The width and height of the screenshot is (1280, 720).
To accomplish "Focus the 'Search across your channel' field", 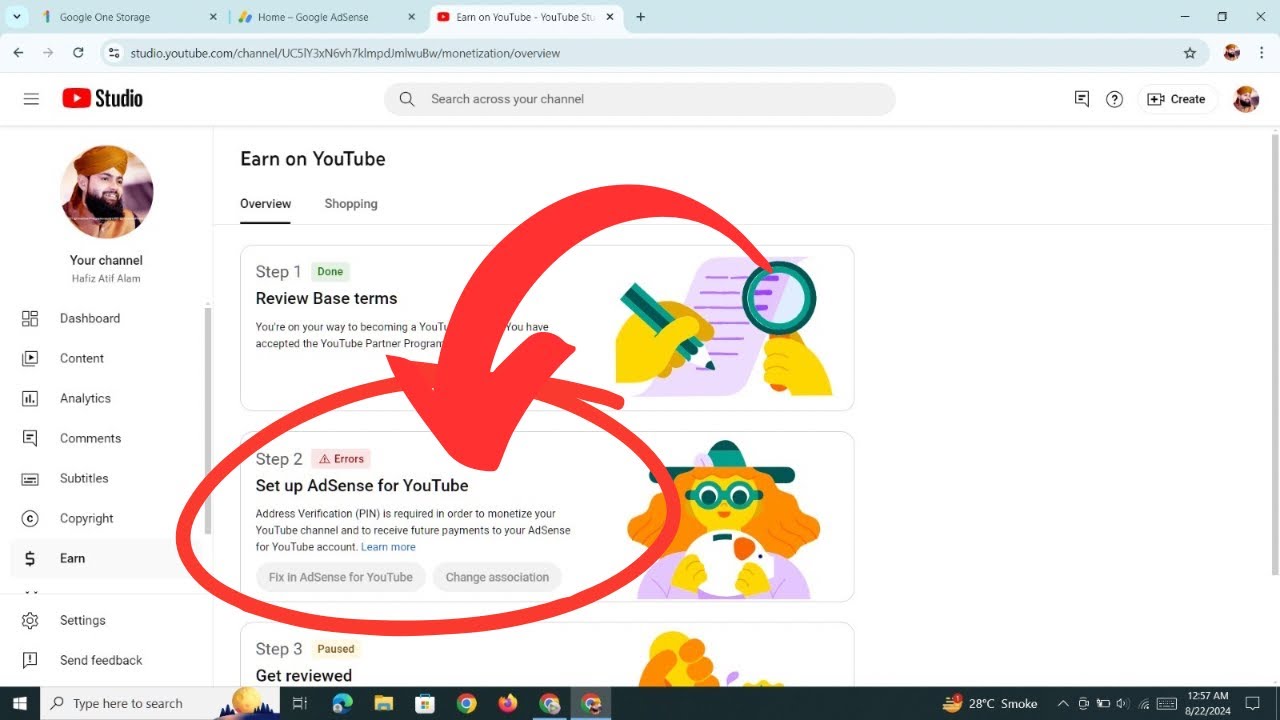I will [640, 99].
